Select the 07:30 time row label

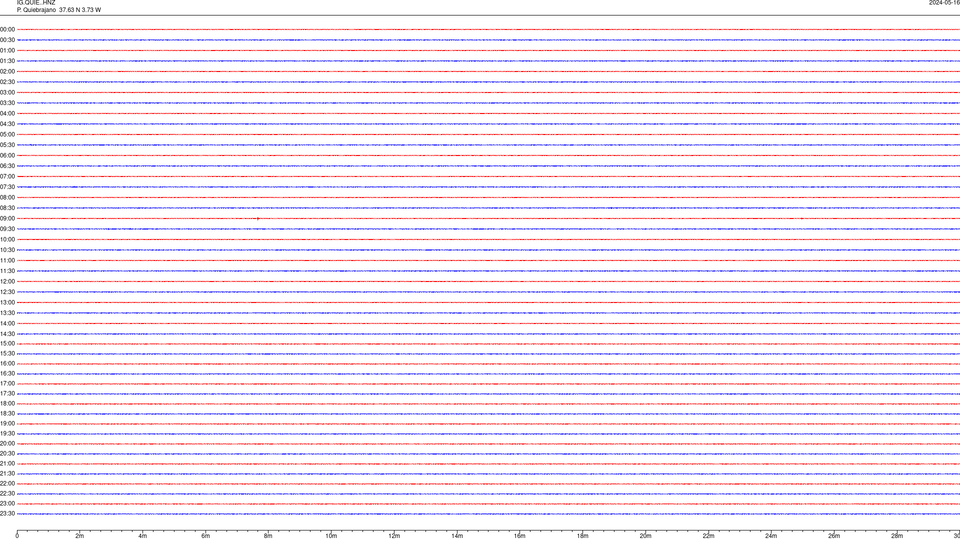point(7,187)
